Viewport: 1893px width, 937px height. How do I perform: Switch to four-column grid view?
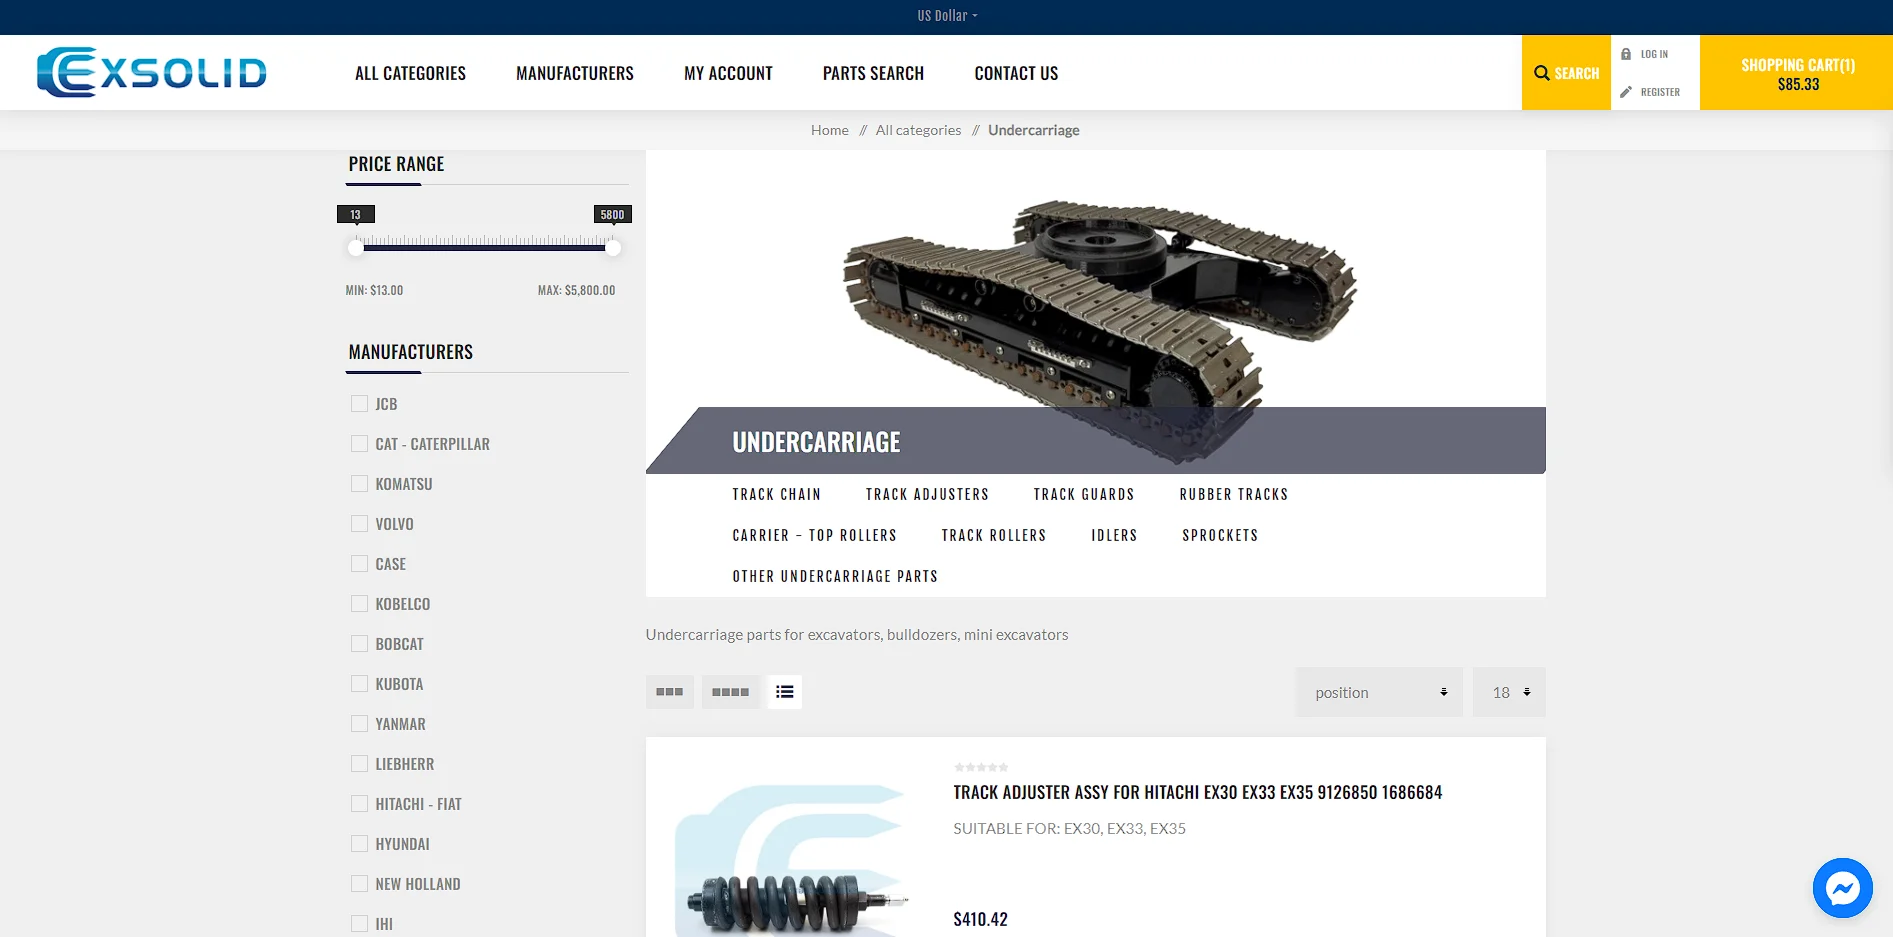click(x=730, y=692)
